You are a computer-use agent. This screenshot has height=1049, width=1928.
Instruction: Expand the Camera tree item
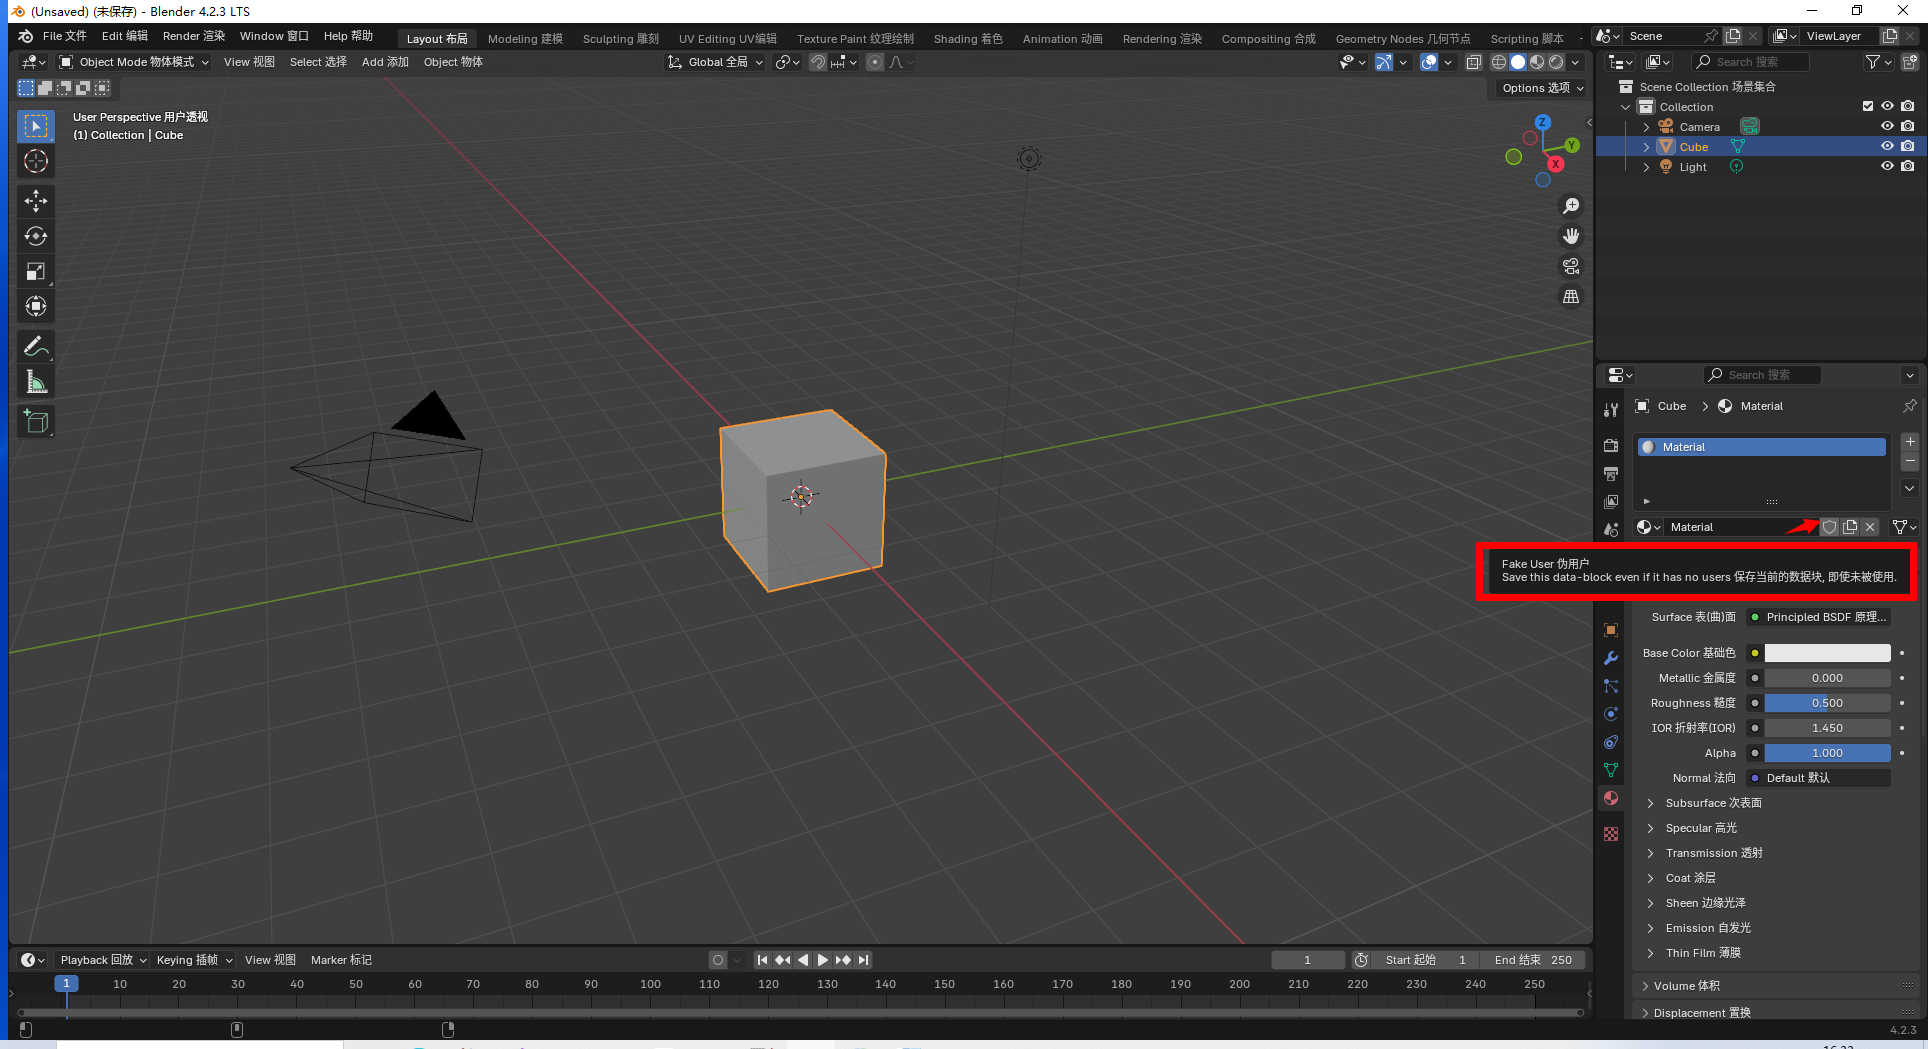(x=1646, y=127)
